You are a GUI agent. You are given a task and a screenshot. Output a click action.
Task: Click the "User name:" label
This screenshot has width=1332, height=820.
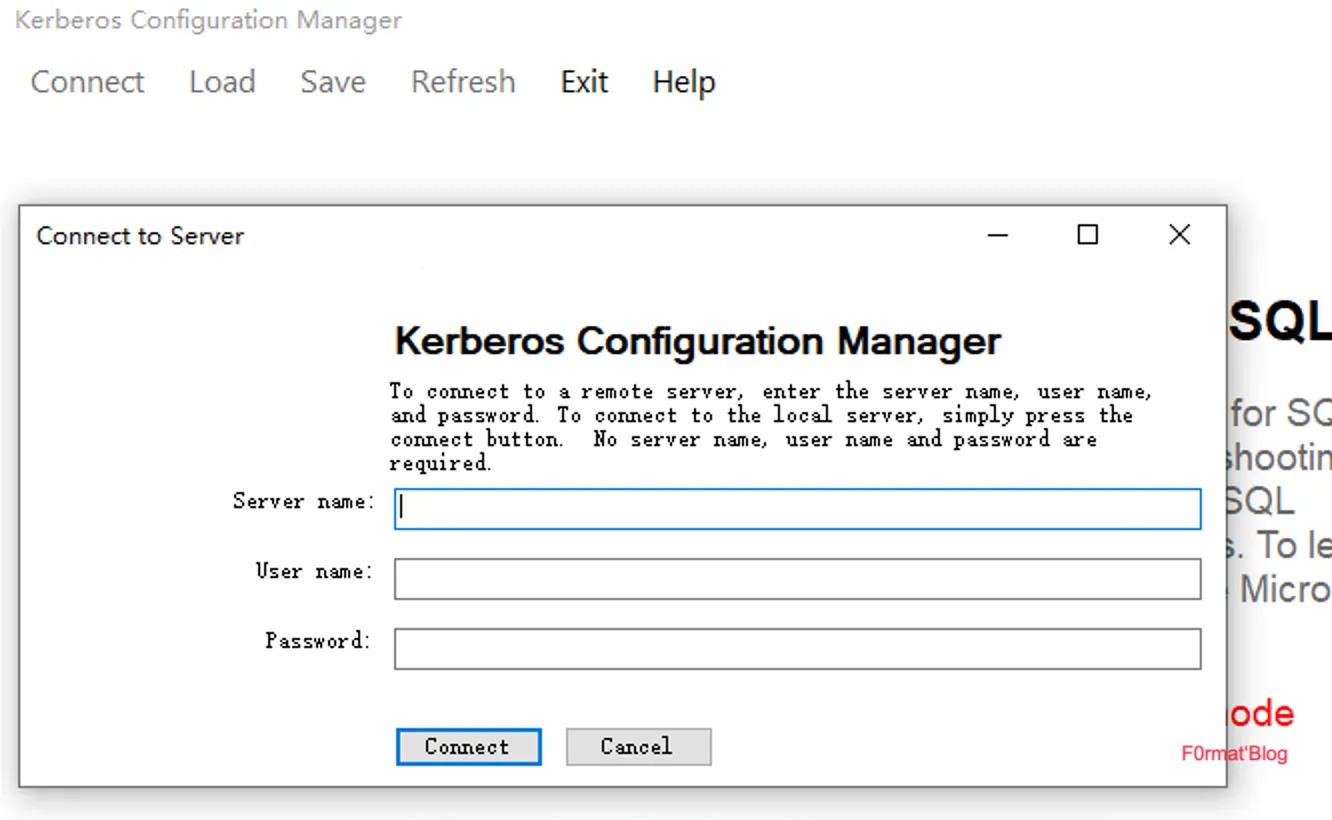(314, 571)
